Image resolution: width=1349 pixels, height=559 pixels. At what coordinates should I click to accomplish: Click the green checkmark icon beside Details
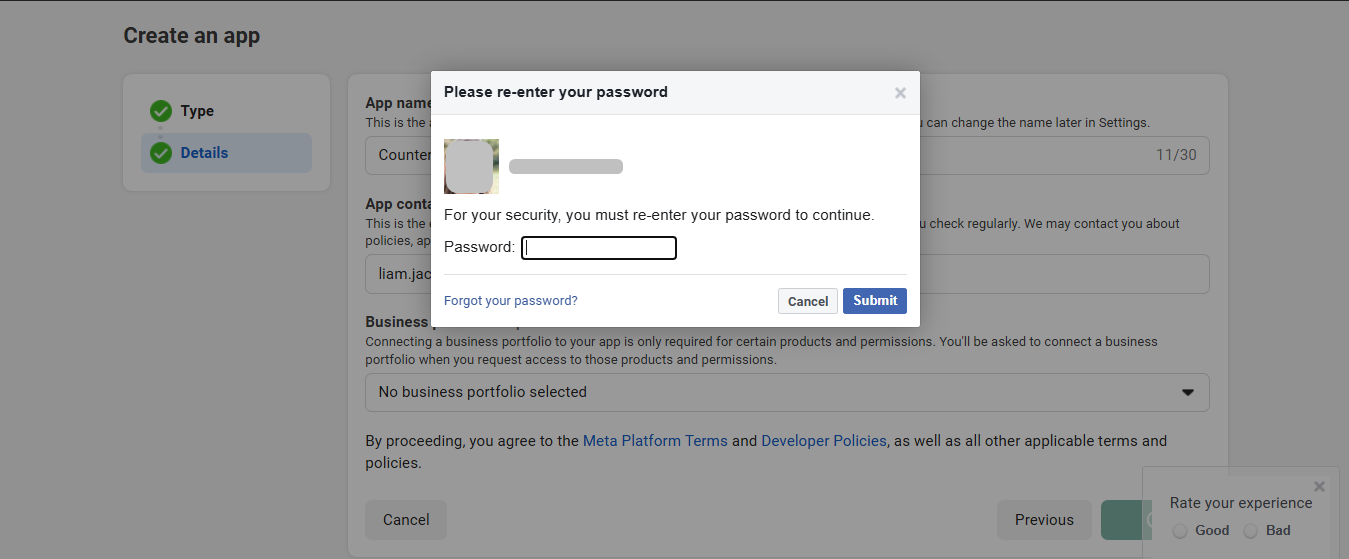161,153
